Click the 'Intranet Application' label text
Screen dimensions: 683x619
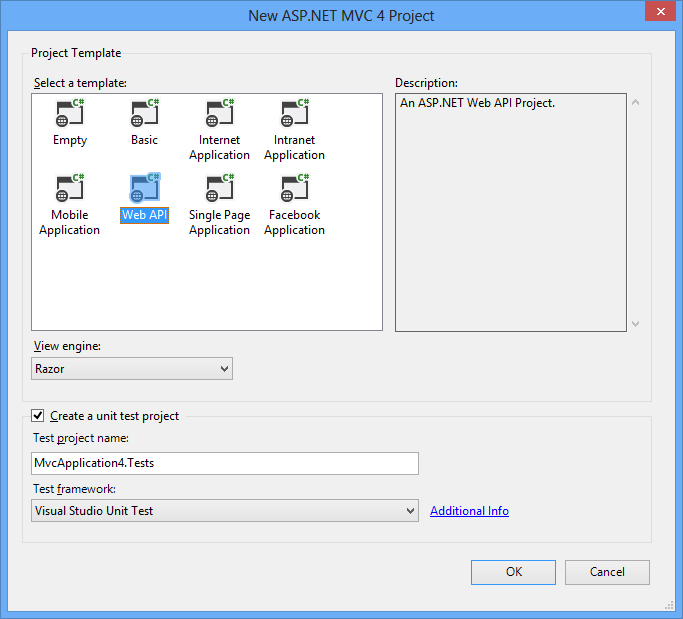tap(294, 147)
